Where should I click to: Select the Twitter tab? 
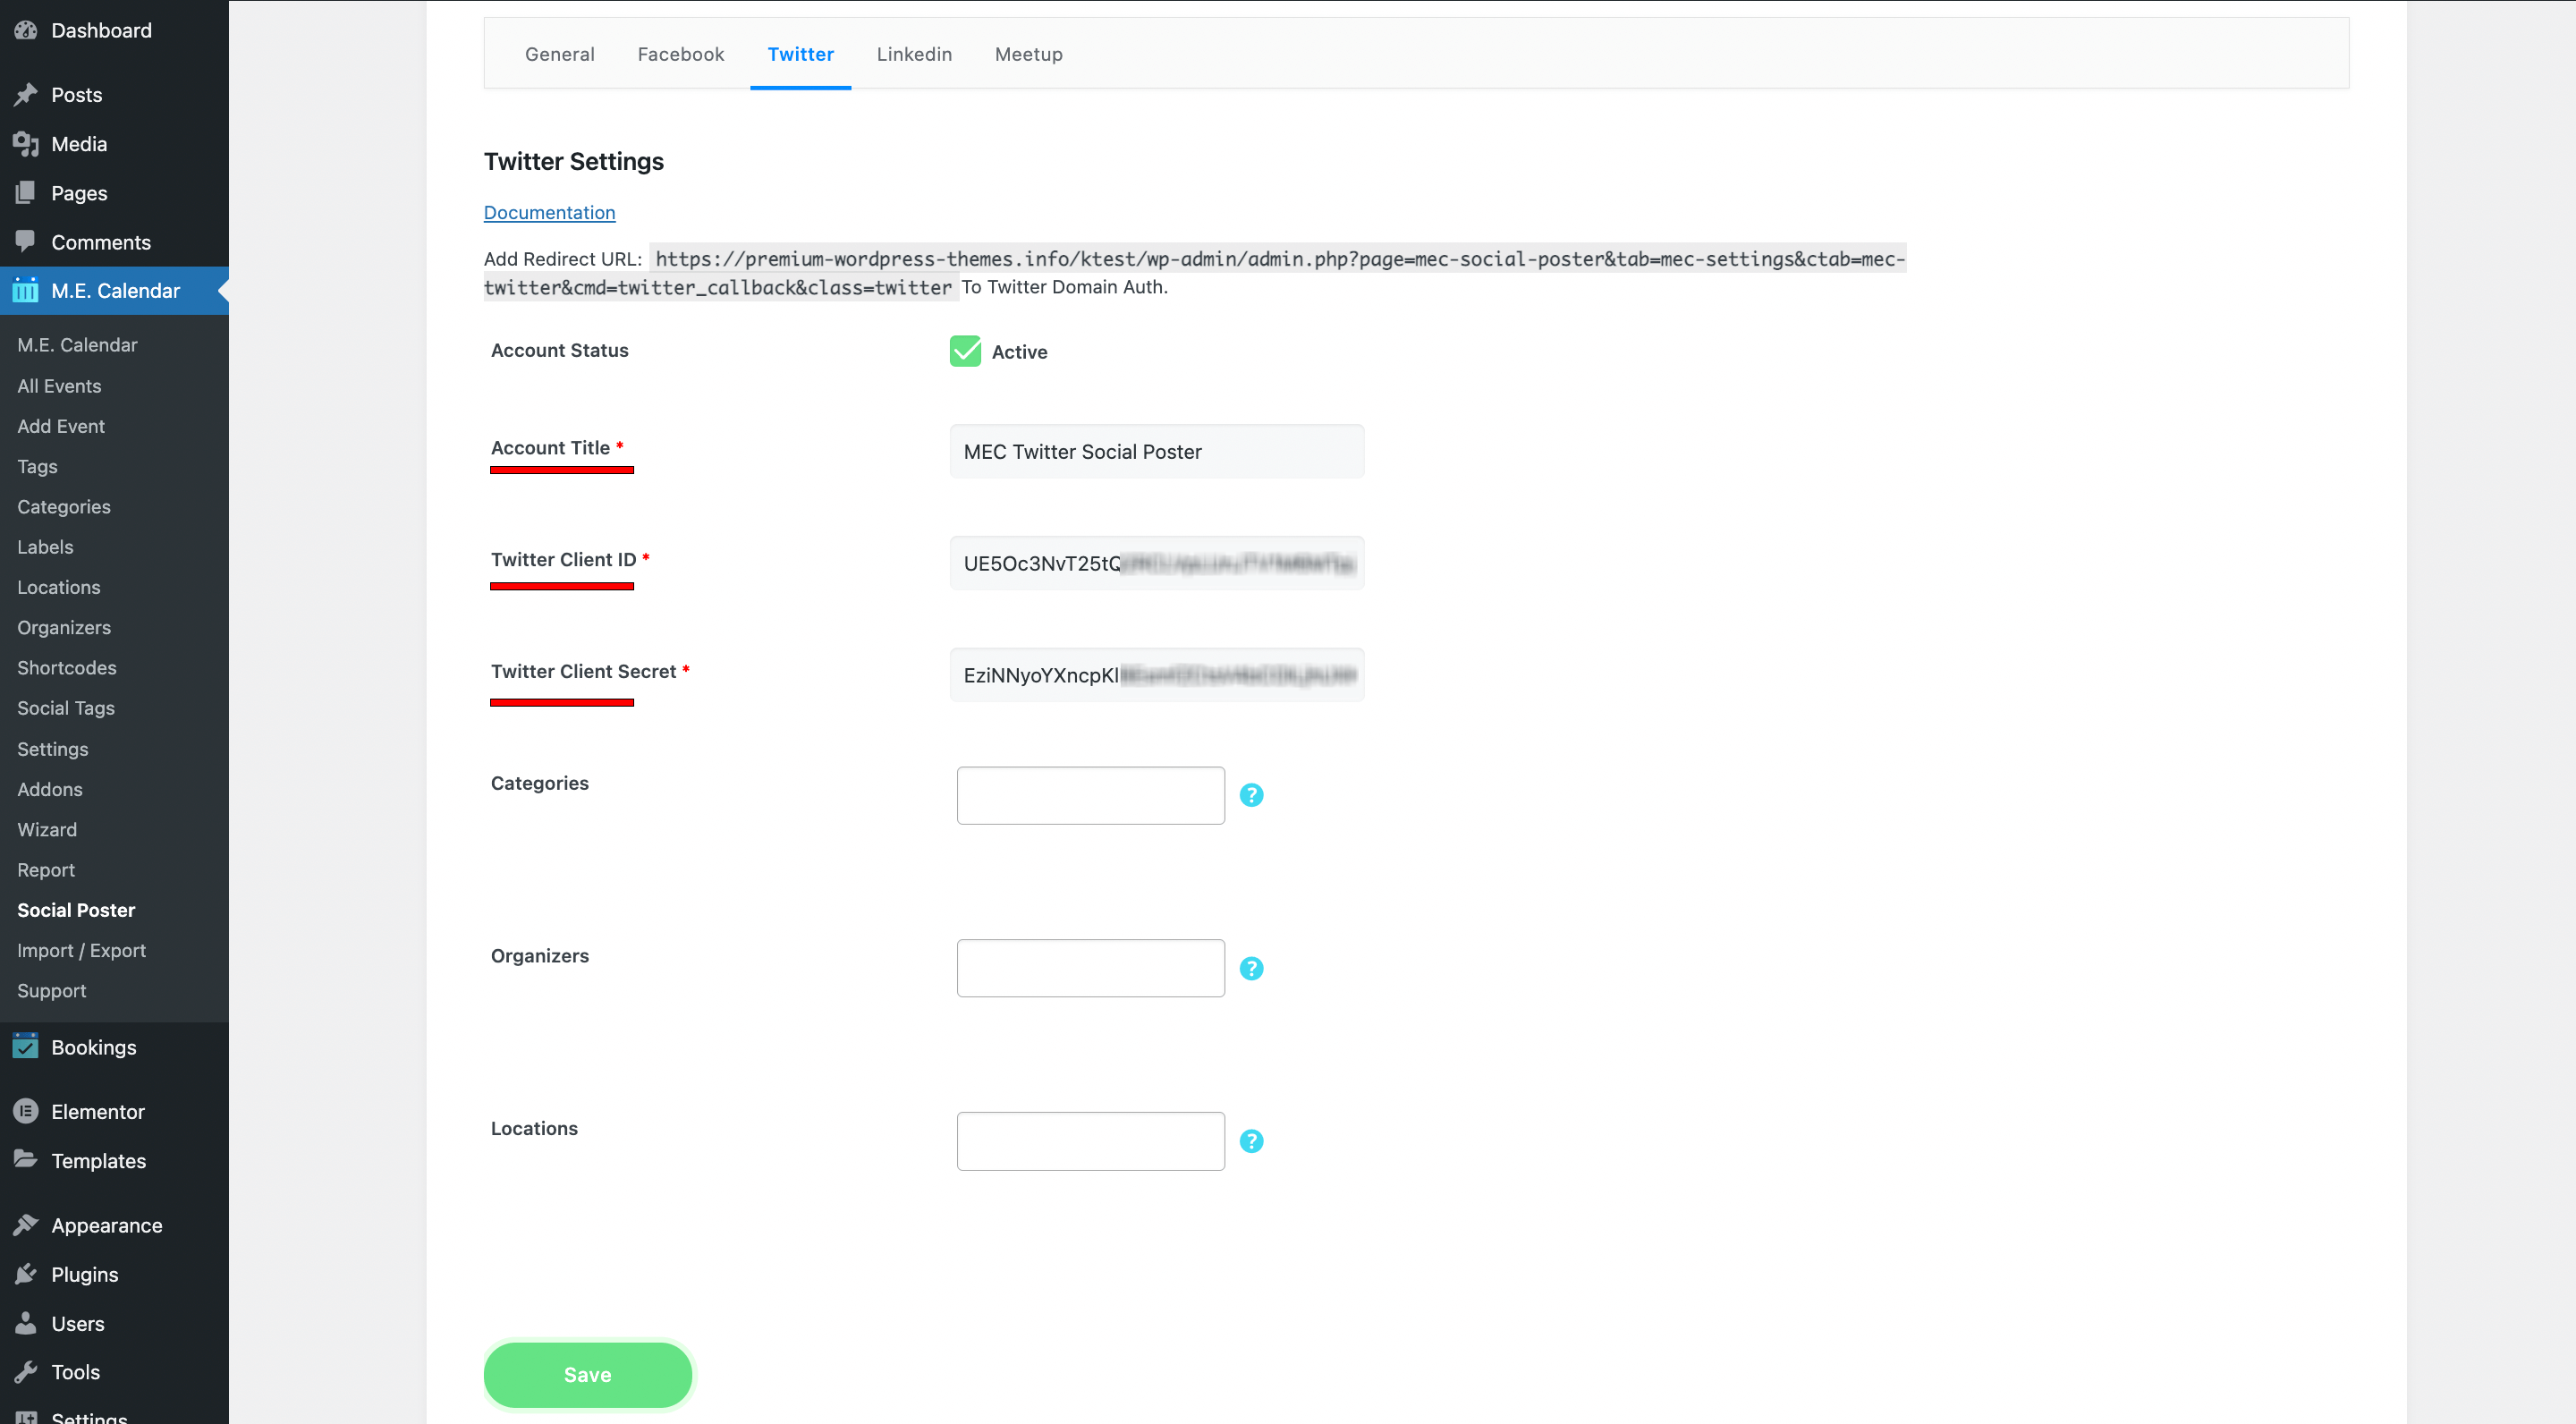(x=800, y=54)
